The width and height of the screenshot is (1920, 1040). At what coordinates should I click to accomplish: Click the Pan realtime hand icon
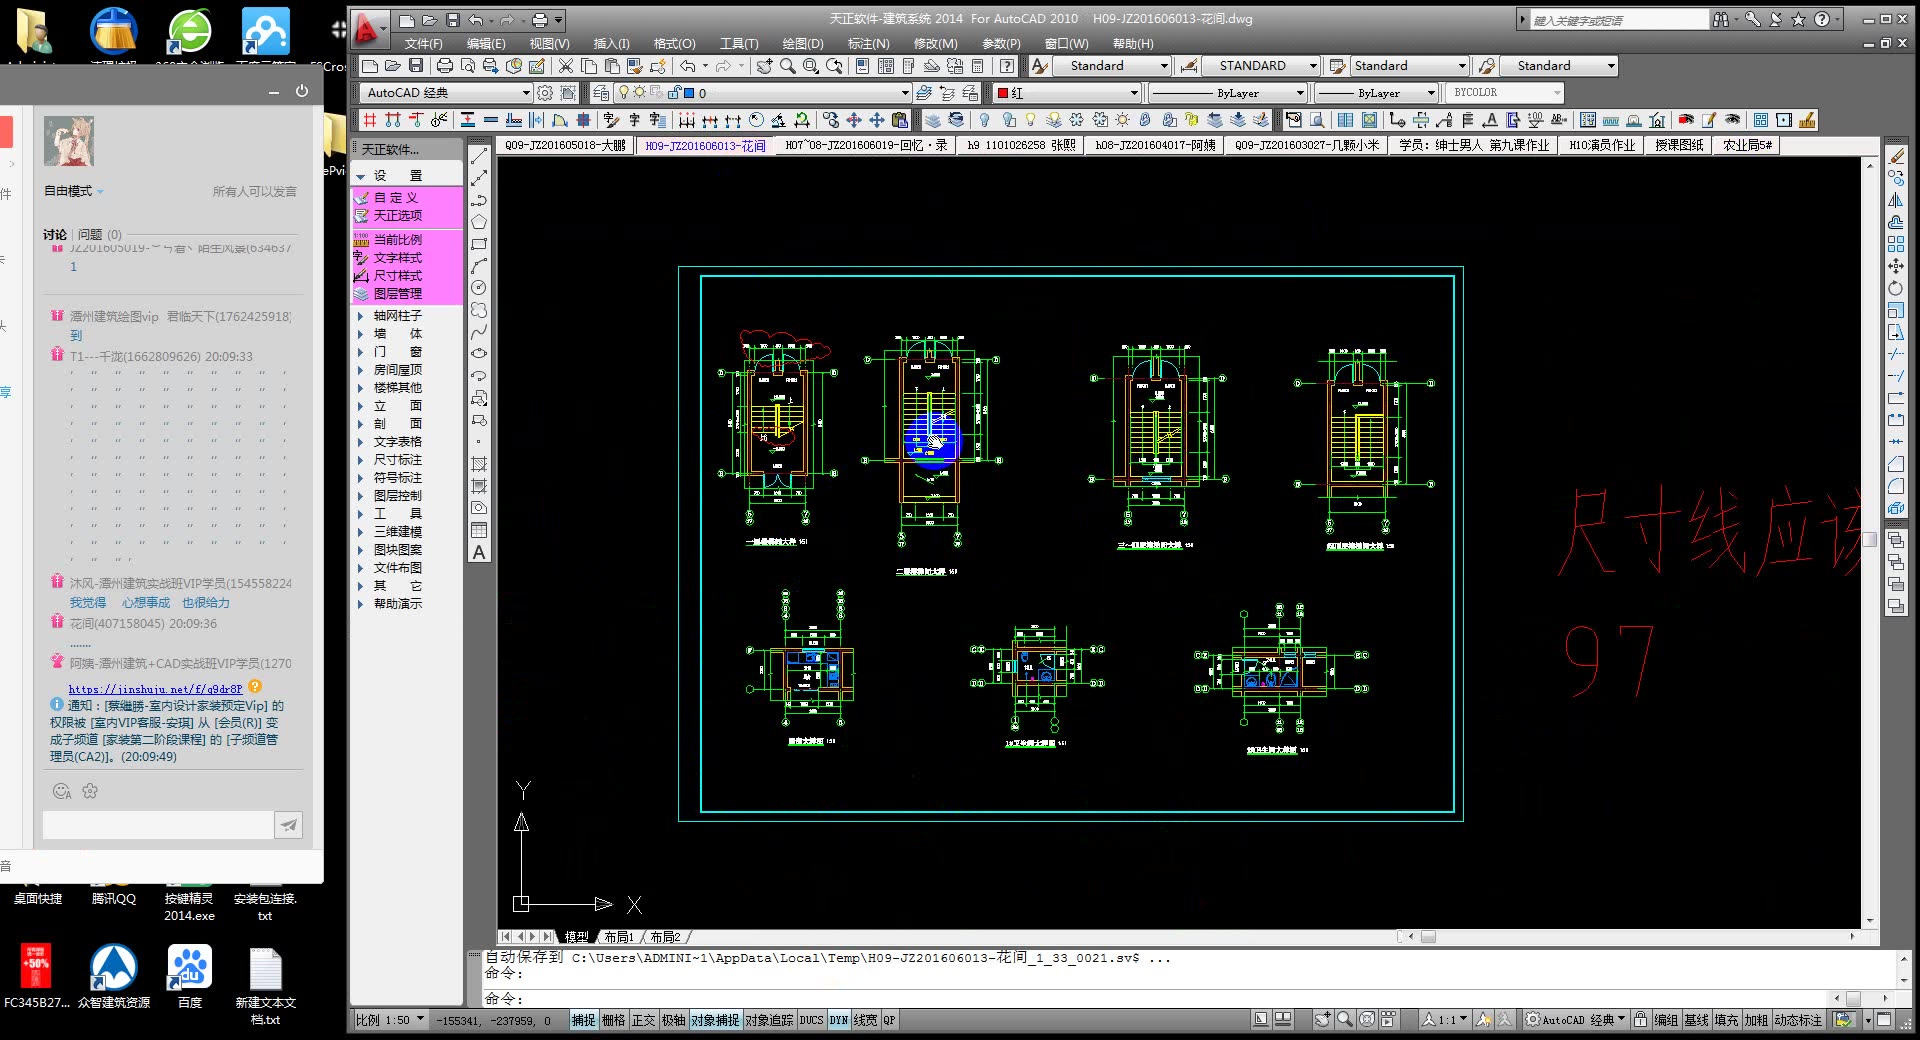[x=765, y=66]
